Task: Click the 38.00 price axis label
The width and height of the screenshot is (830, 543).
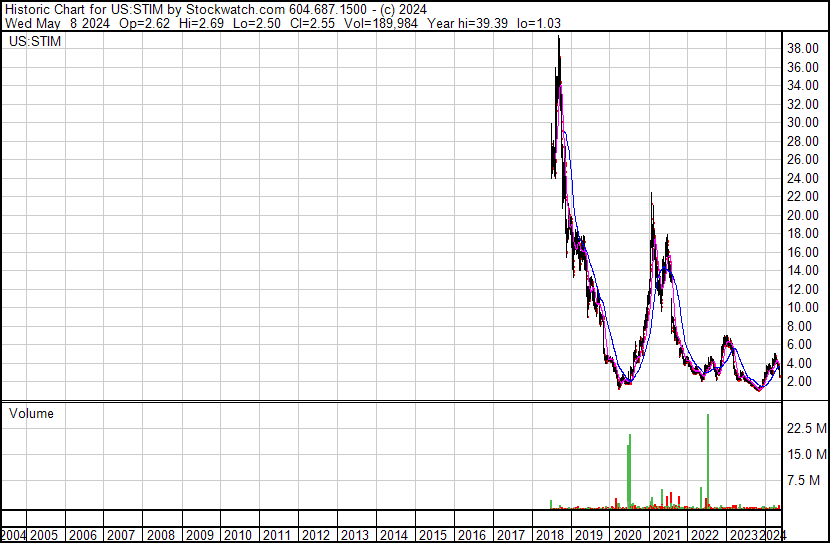Action: pos(803,48)
